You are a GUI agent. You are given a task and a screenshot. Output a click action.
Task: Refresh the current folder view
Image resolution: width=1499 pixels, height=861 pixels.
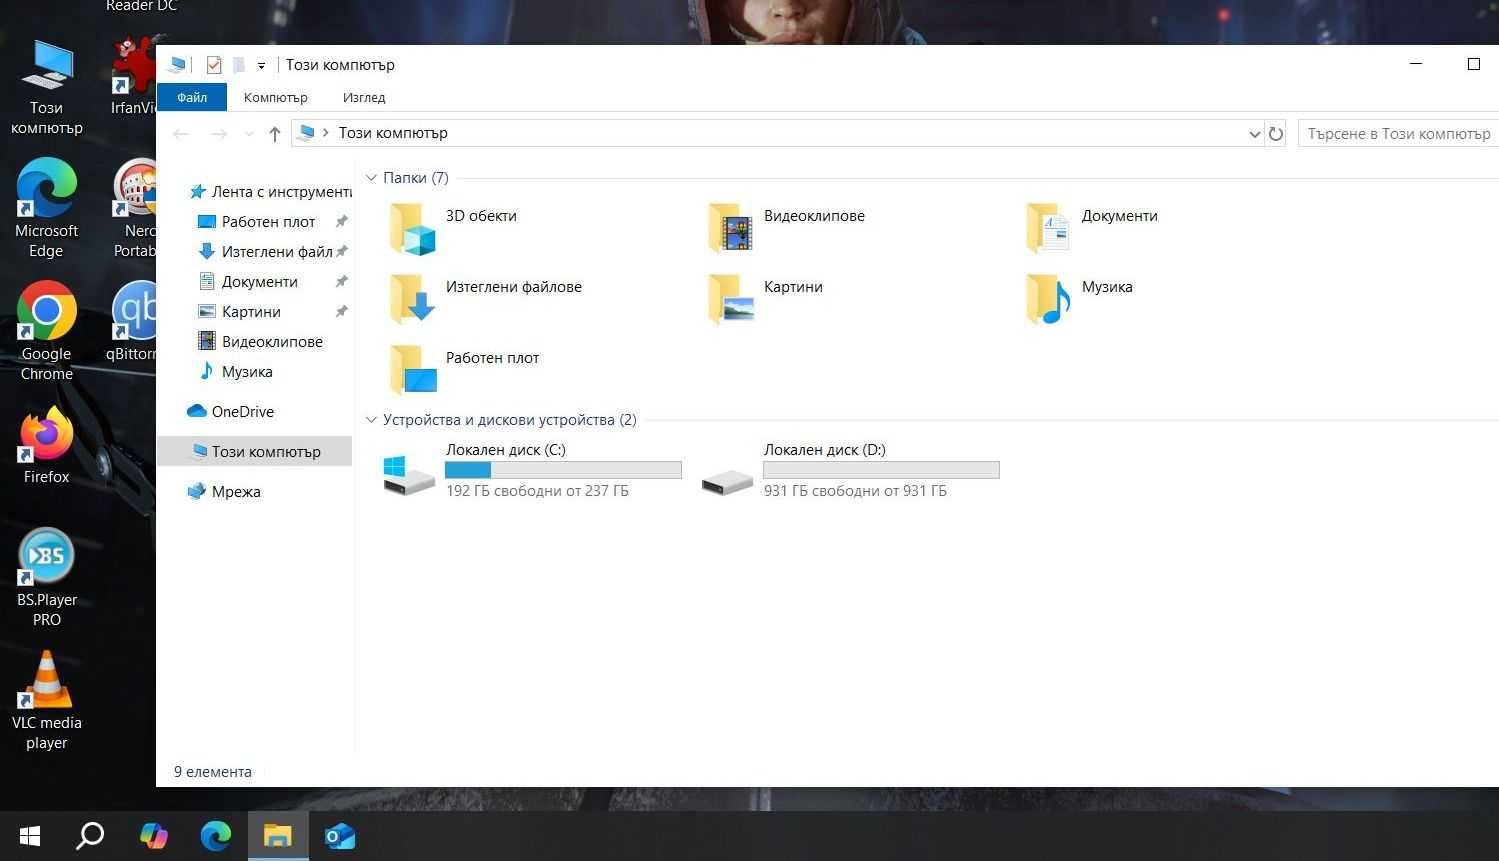click(1276, 133)
